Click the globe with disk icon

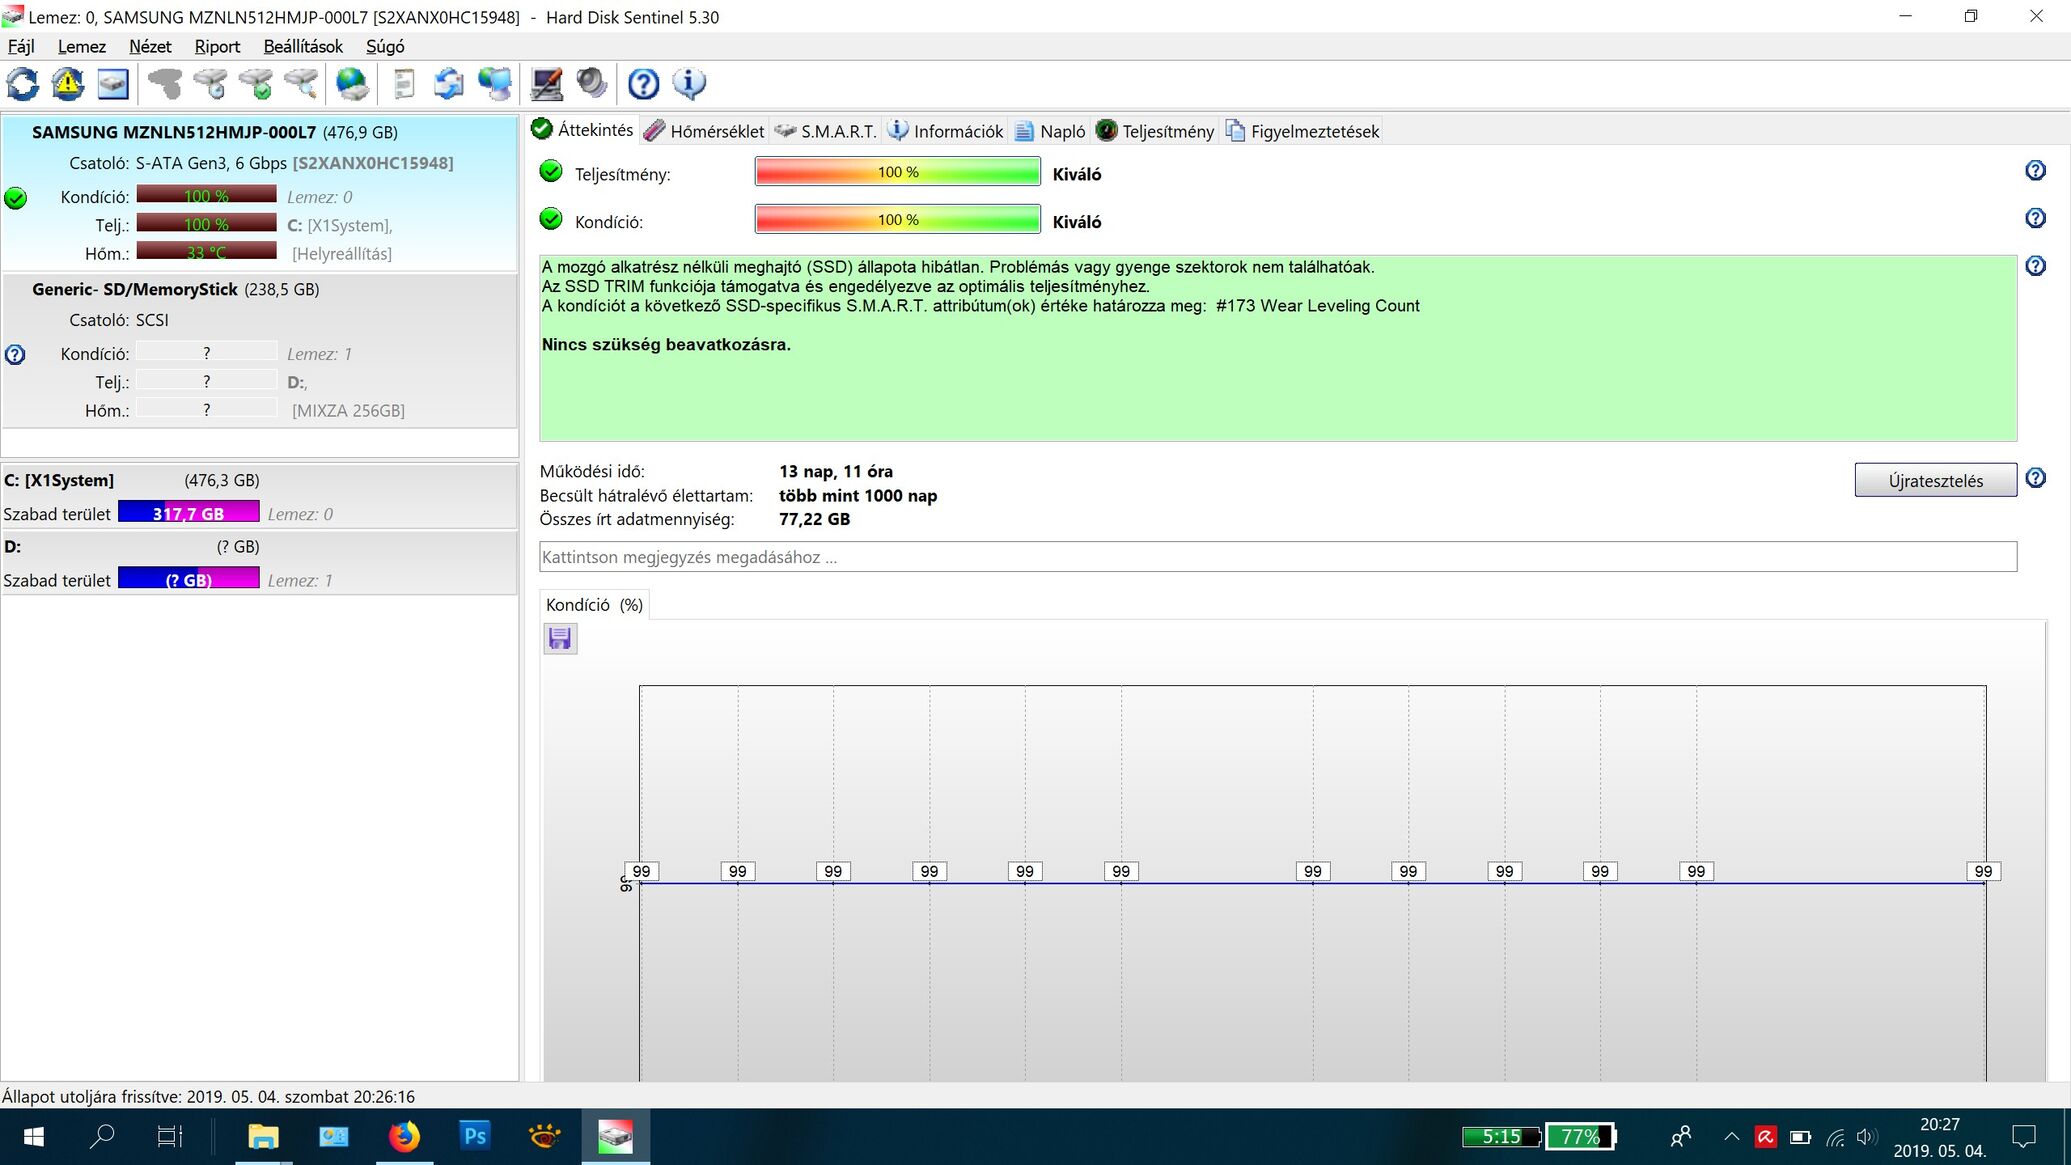(352, 84)
